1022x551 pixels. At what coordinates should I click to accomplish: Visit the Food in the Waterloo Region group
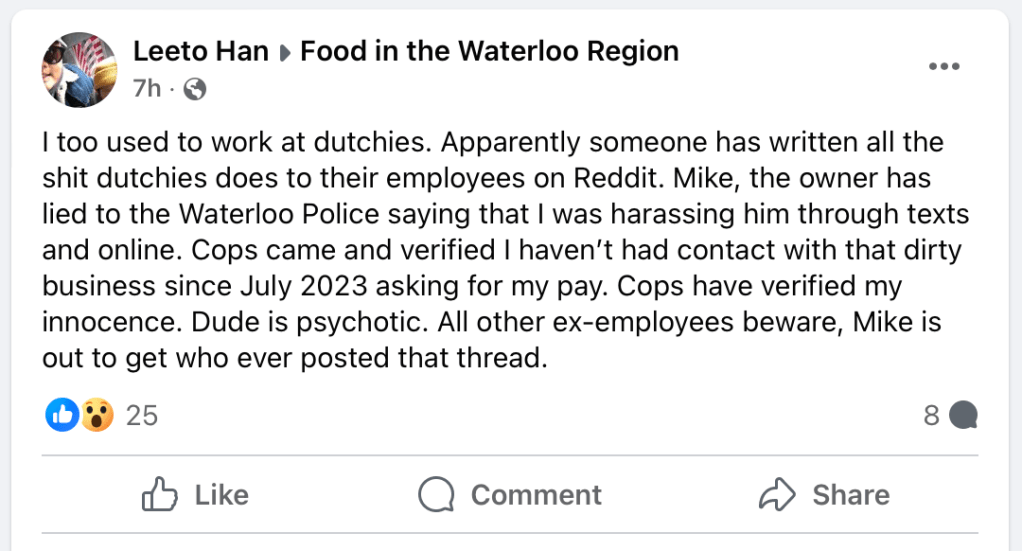pos(489,51)
